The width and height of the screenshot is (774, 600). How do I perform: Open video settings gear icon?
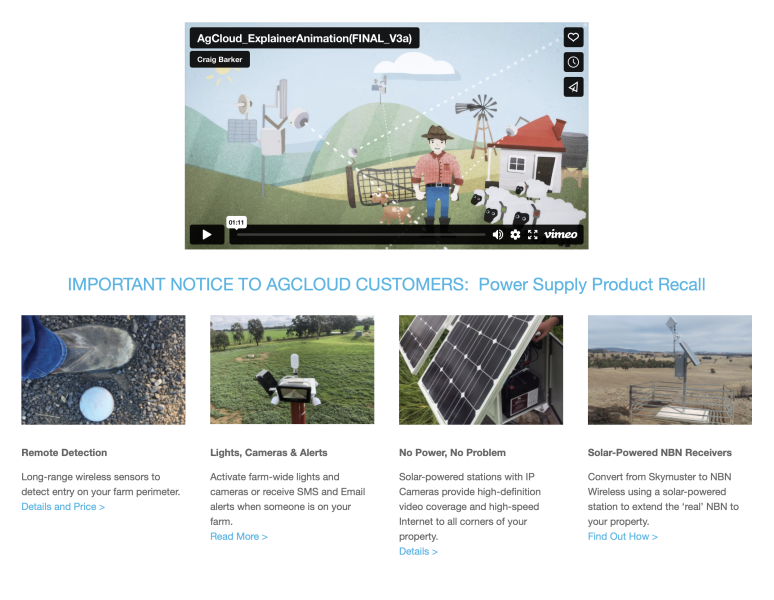click(515, 235)
